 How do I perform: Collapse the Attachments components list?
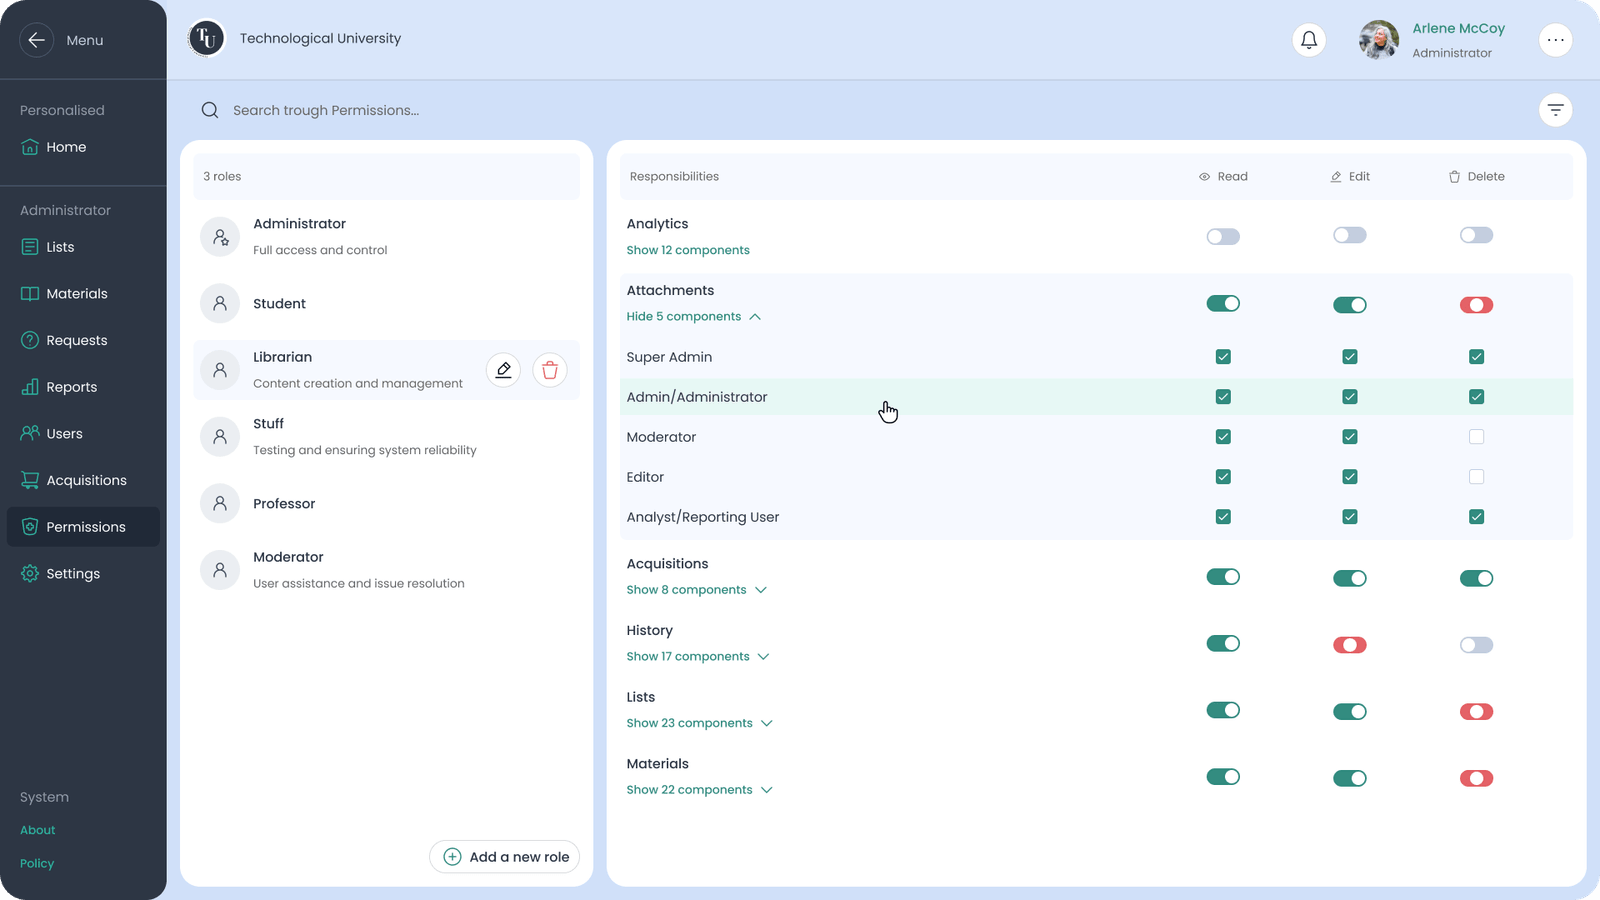[693, 317]
